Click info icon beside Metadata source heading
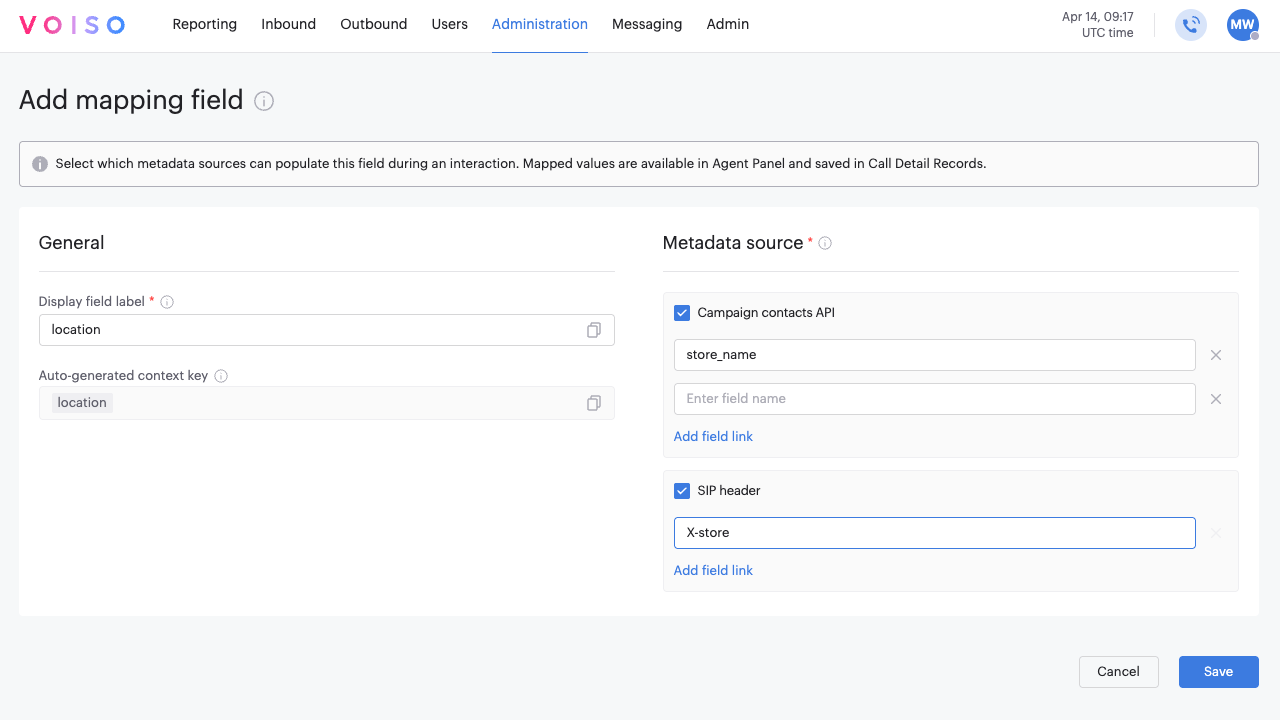The width and height of the screenshot is (1280, 720). [825, 243]
